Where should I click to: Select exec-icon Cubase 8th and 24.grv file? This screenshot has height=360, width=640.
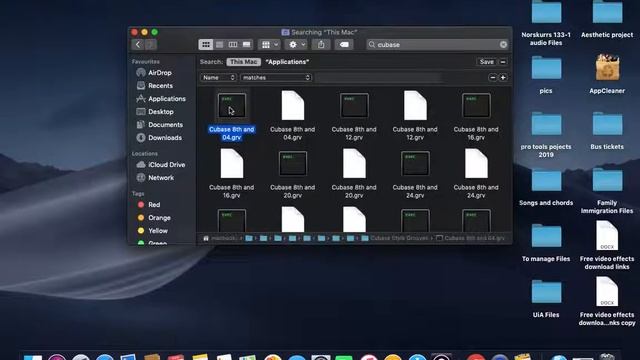pyautogui.click(x=415, y=164)
